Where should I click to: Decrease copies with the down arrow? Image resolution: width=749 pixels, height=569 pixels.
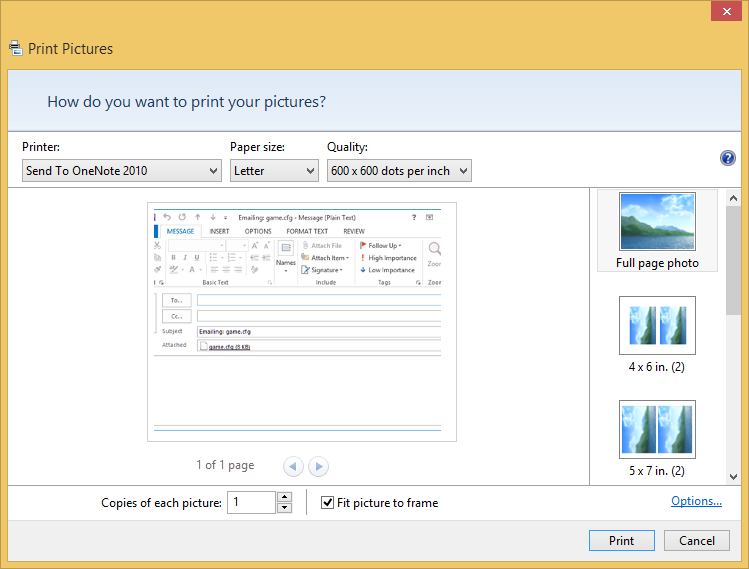click(x=284, y=508)
